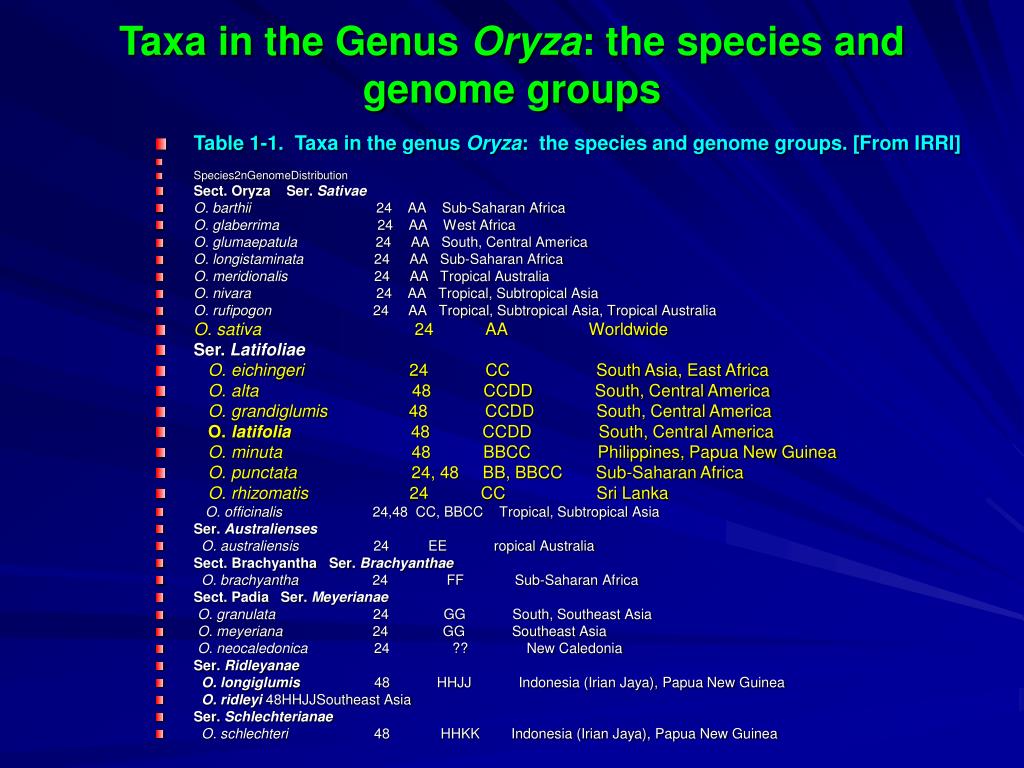This screenshot has width=1024, height=768.
Task: Select 'Sri Lanka' in the O. rhizomatis row
Action: pos(632,493)
